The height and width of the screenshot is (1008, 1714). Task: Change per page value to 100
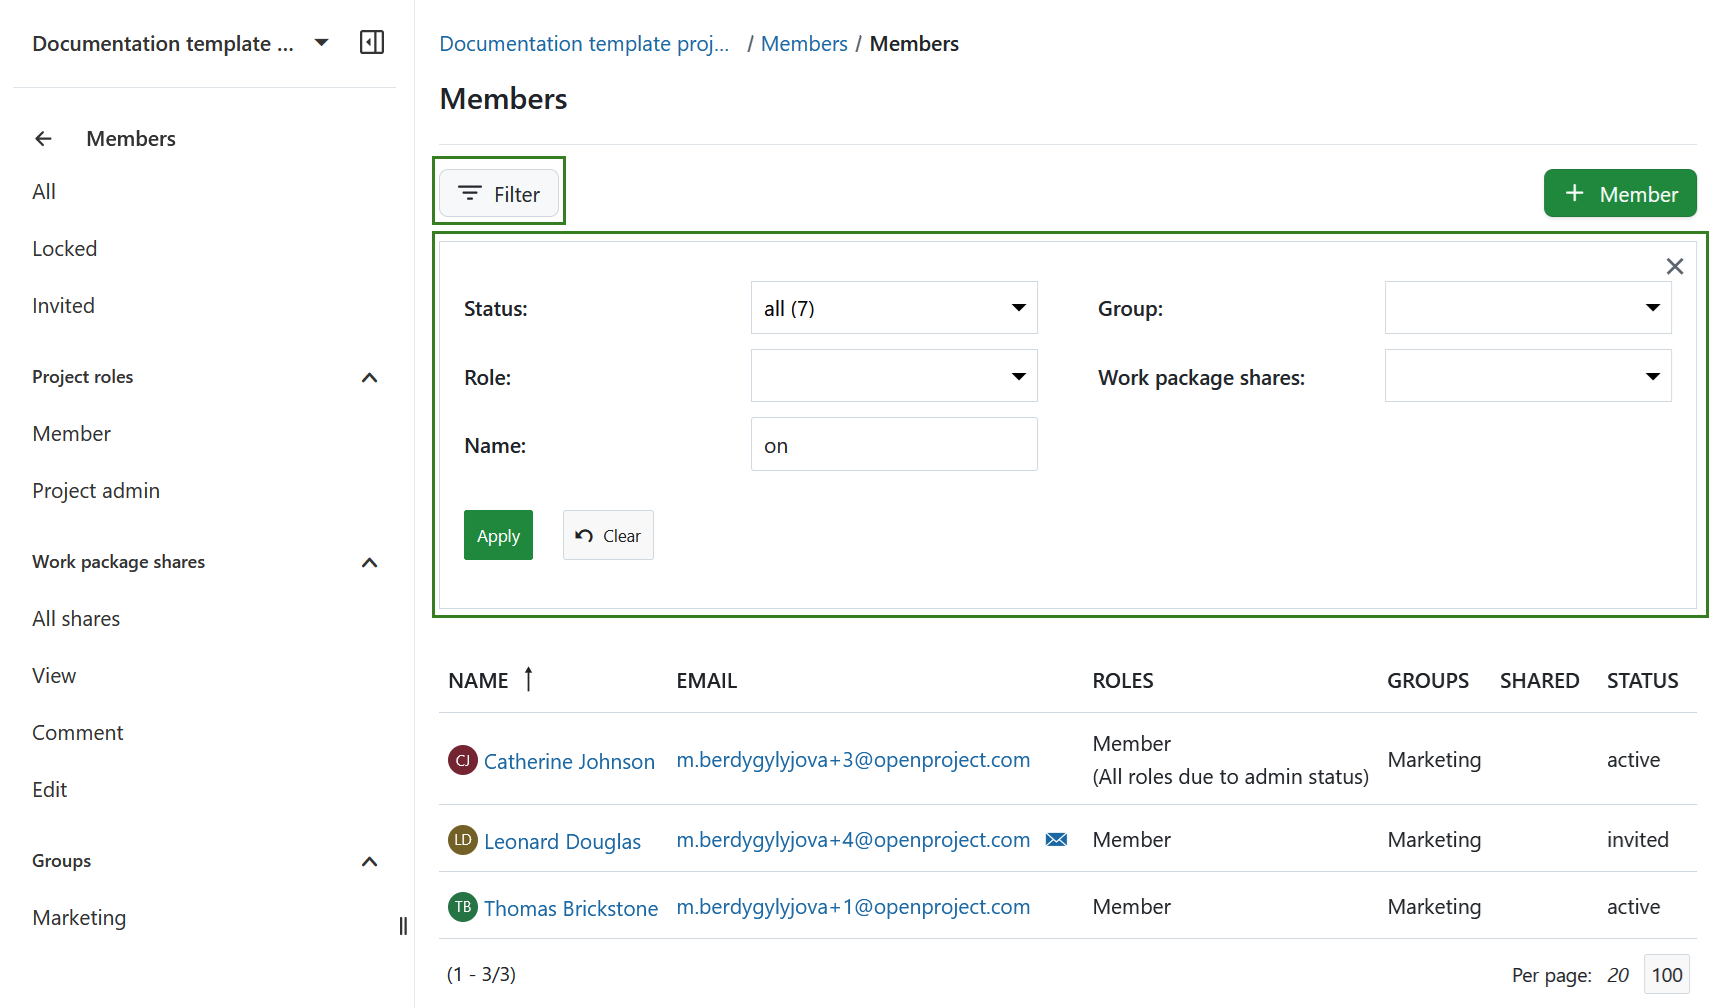click(x=1667, y=974)
